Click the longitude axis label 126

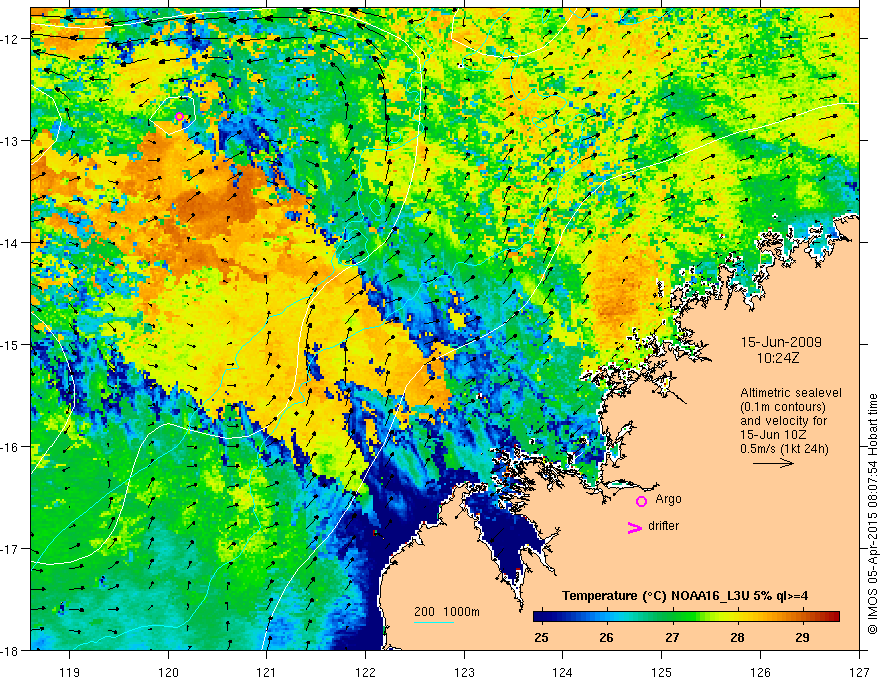point(760,672)
